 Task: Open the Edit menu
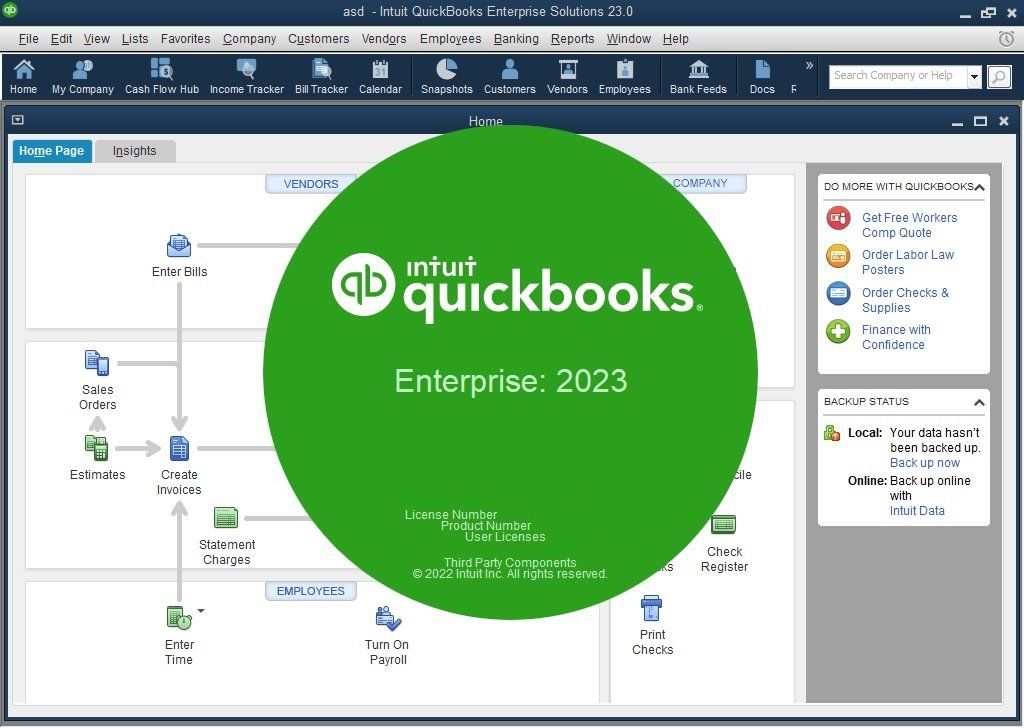[61, 39]
